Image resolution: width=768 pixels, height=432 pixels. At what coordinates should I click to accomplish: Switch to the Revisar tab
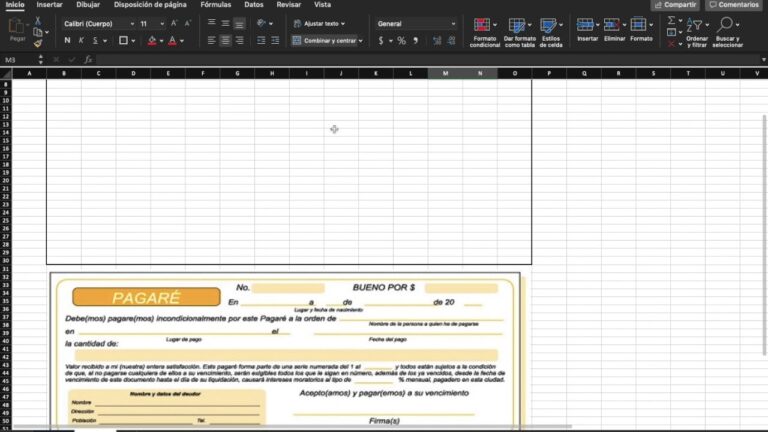[288, 4]
